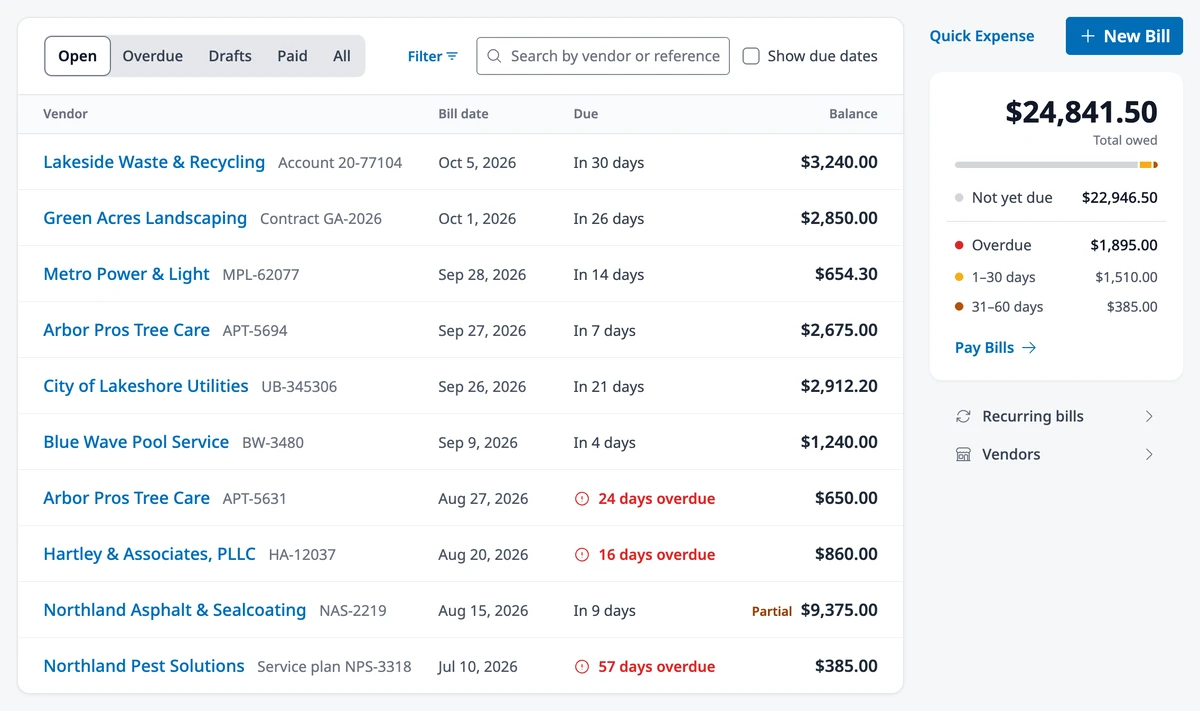This screenshot has width=1200, height=711.
Task: Click the total owed aging progress bar
Action: (1056, 165)
